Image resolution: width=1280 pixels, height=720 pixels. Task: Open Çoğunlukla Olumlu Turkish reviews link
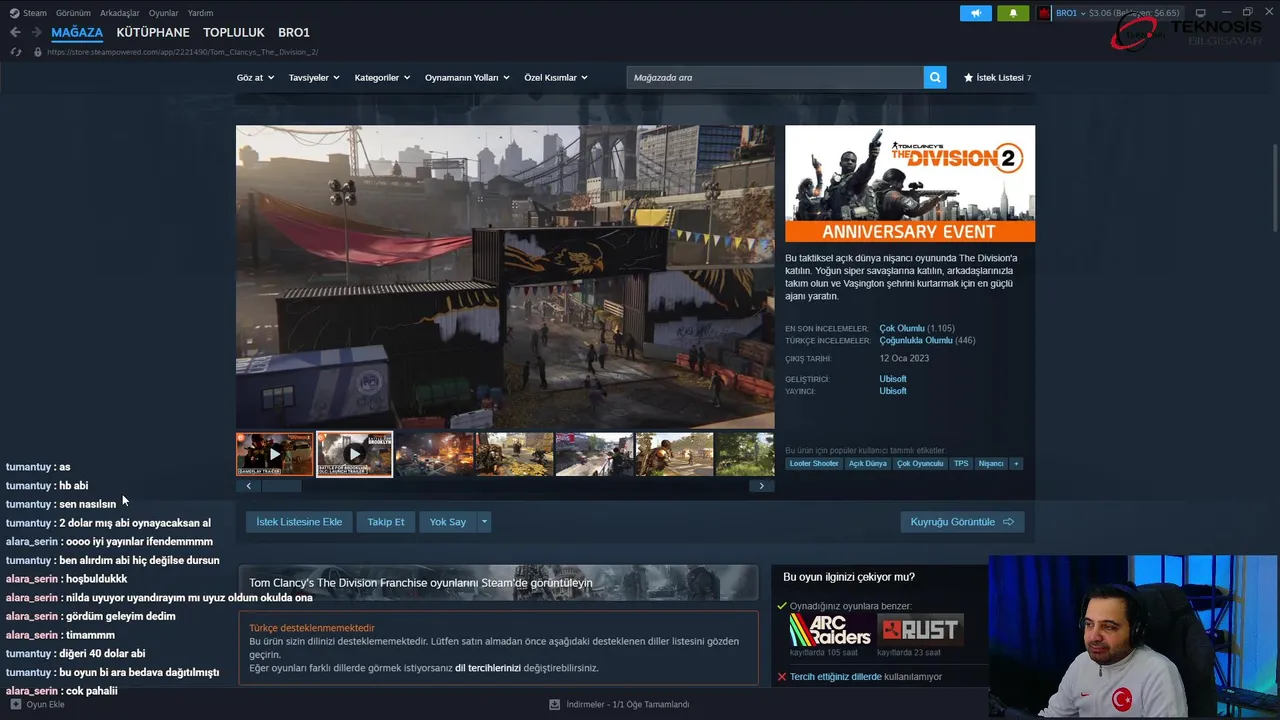(x=916, y=340)
